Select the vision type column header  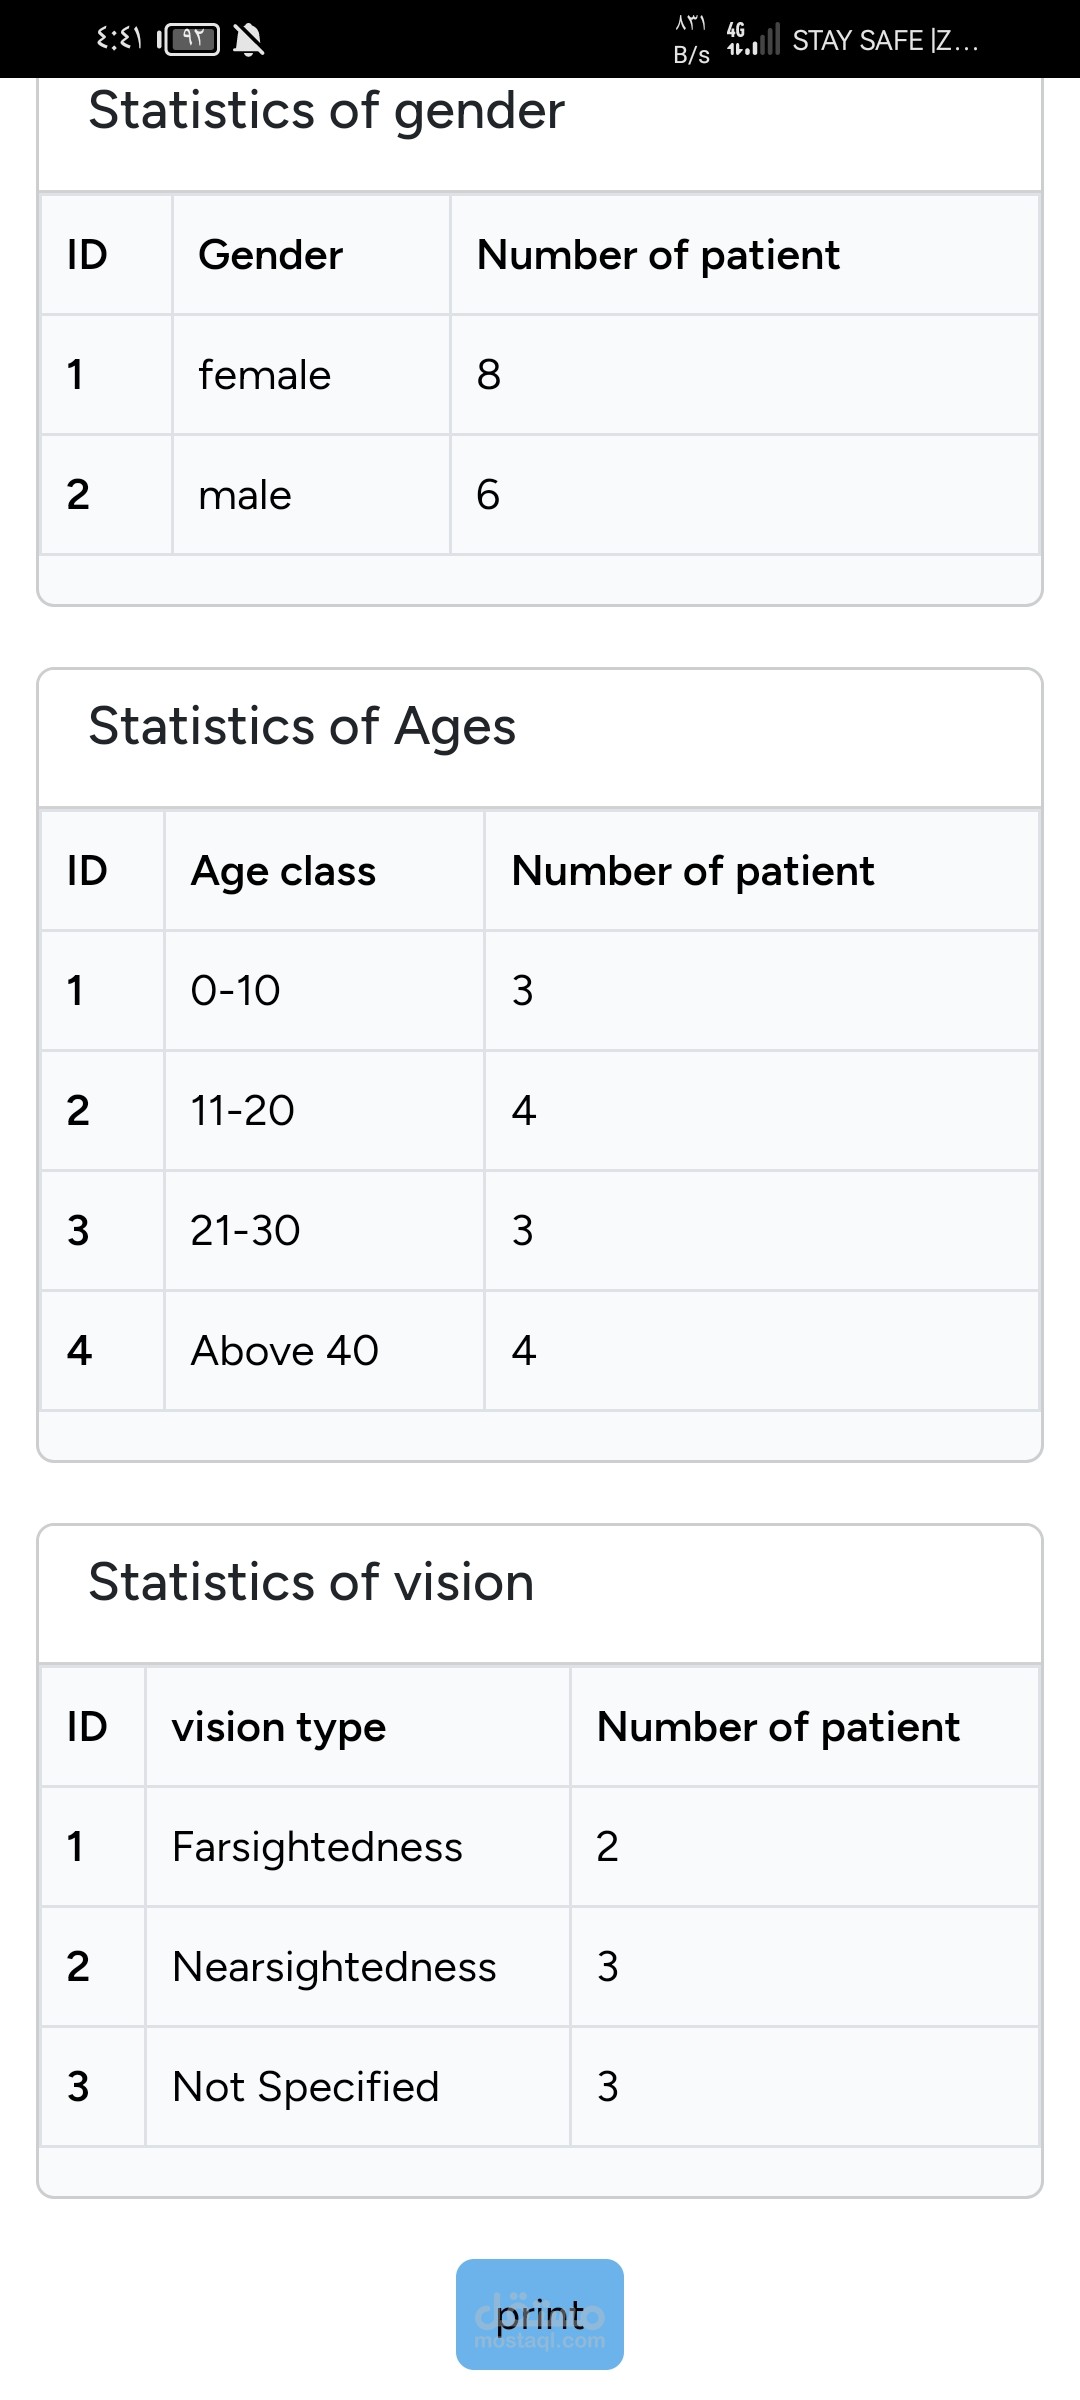279,1727
